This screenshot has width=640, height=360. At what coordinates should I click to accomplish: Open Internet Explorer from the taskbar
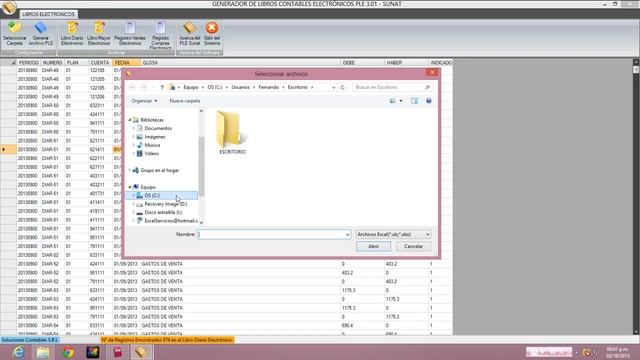18,352
